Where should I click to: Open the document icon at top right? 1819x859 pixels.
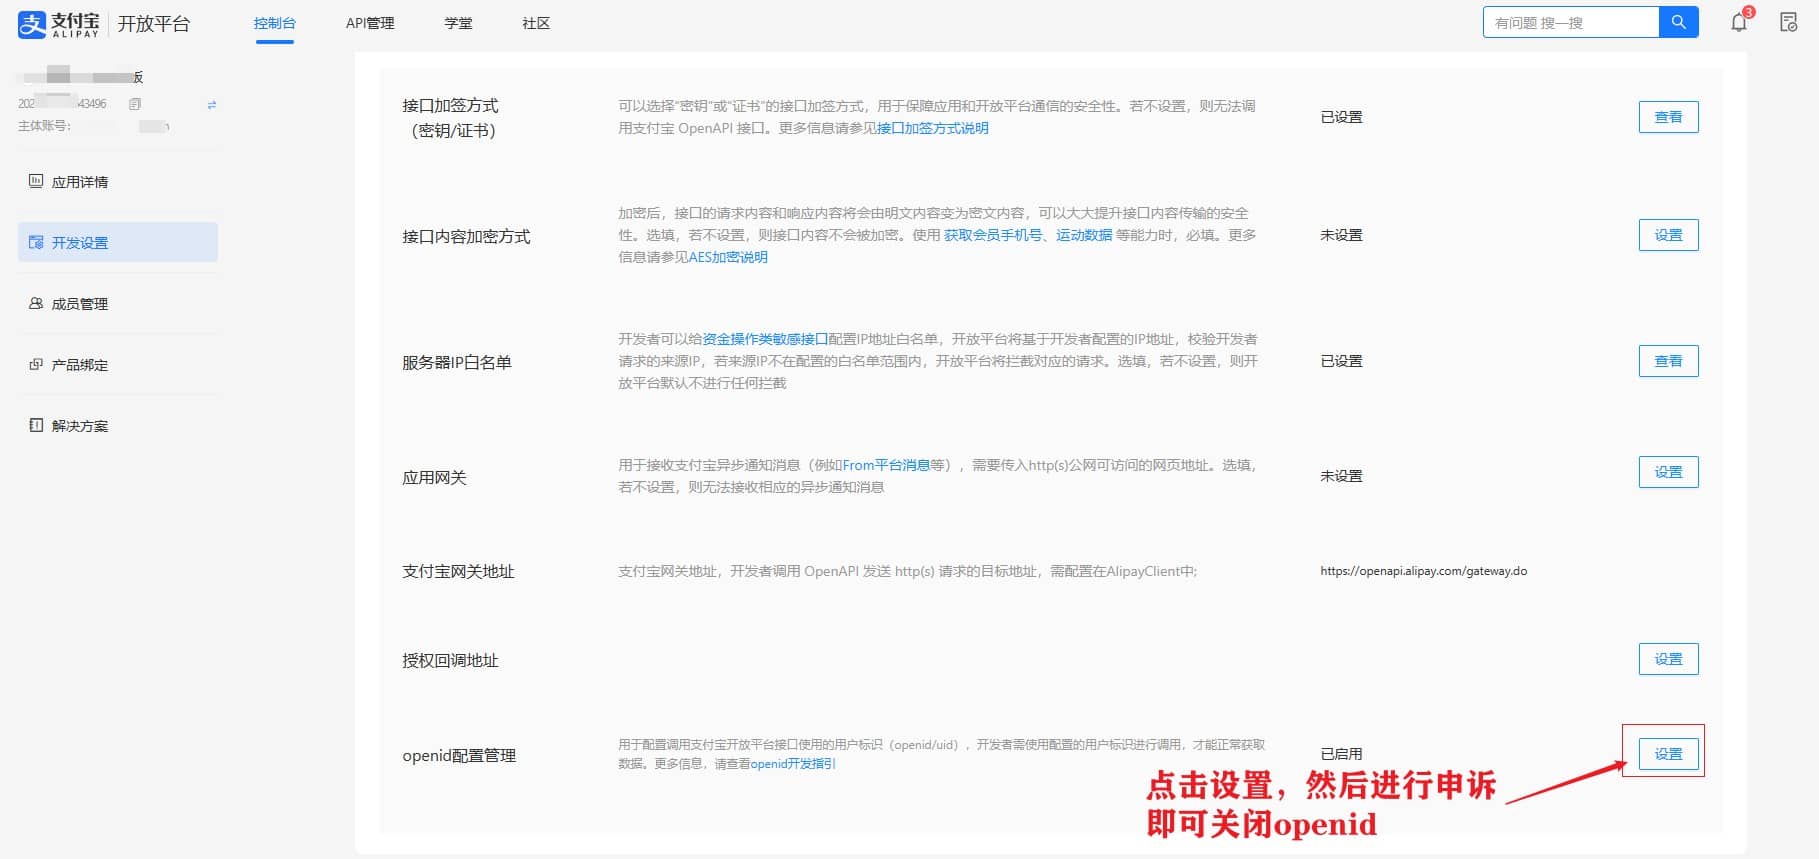click(x=1788, y=23)
